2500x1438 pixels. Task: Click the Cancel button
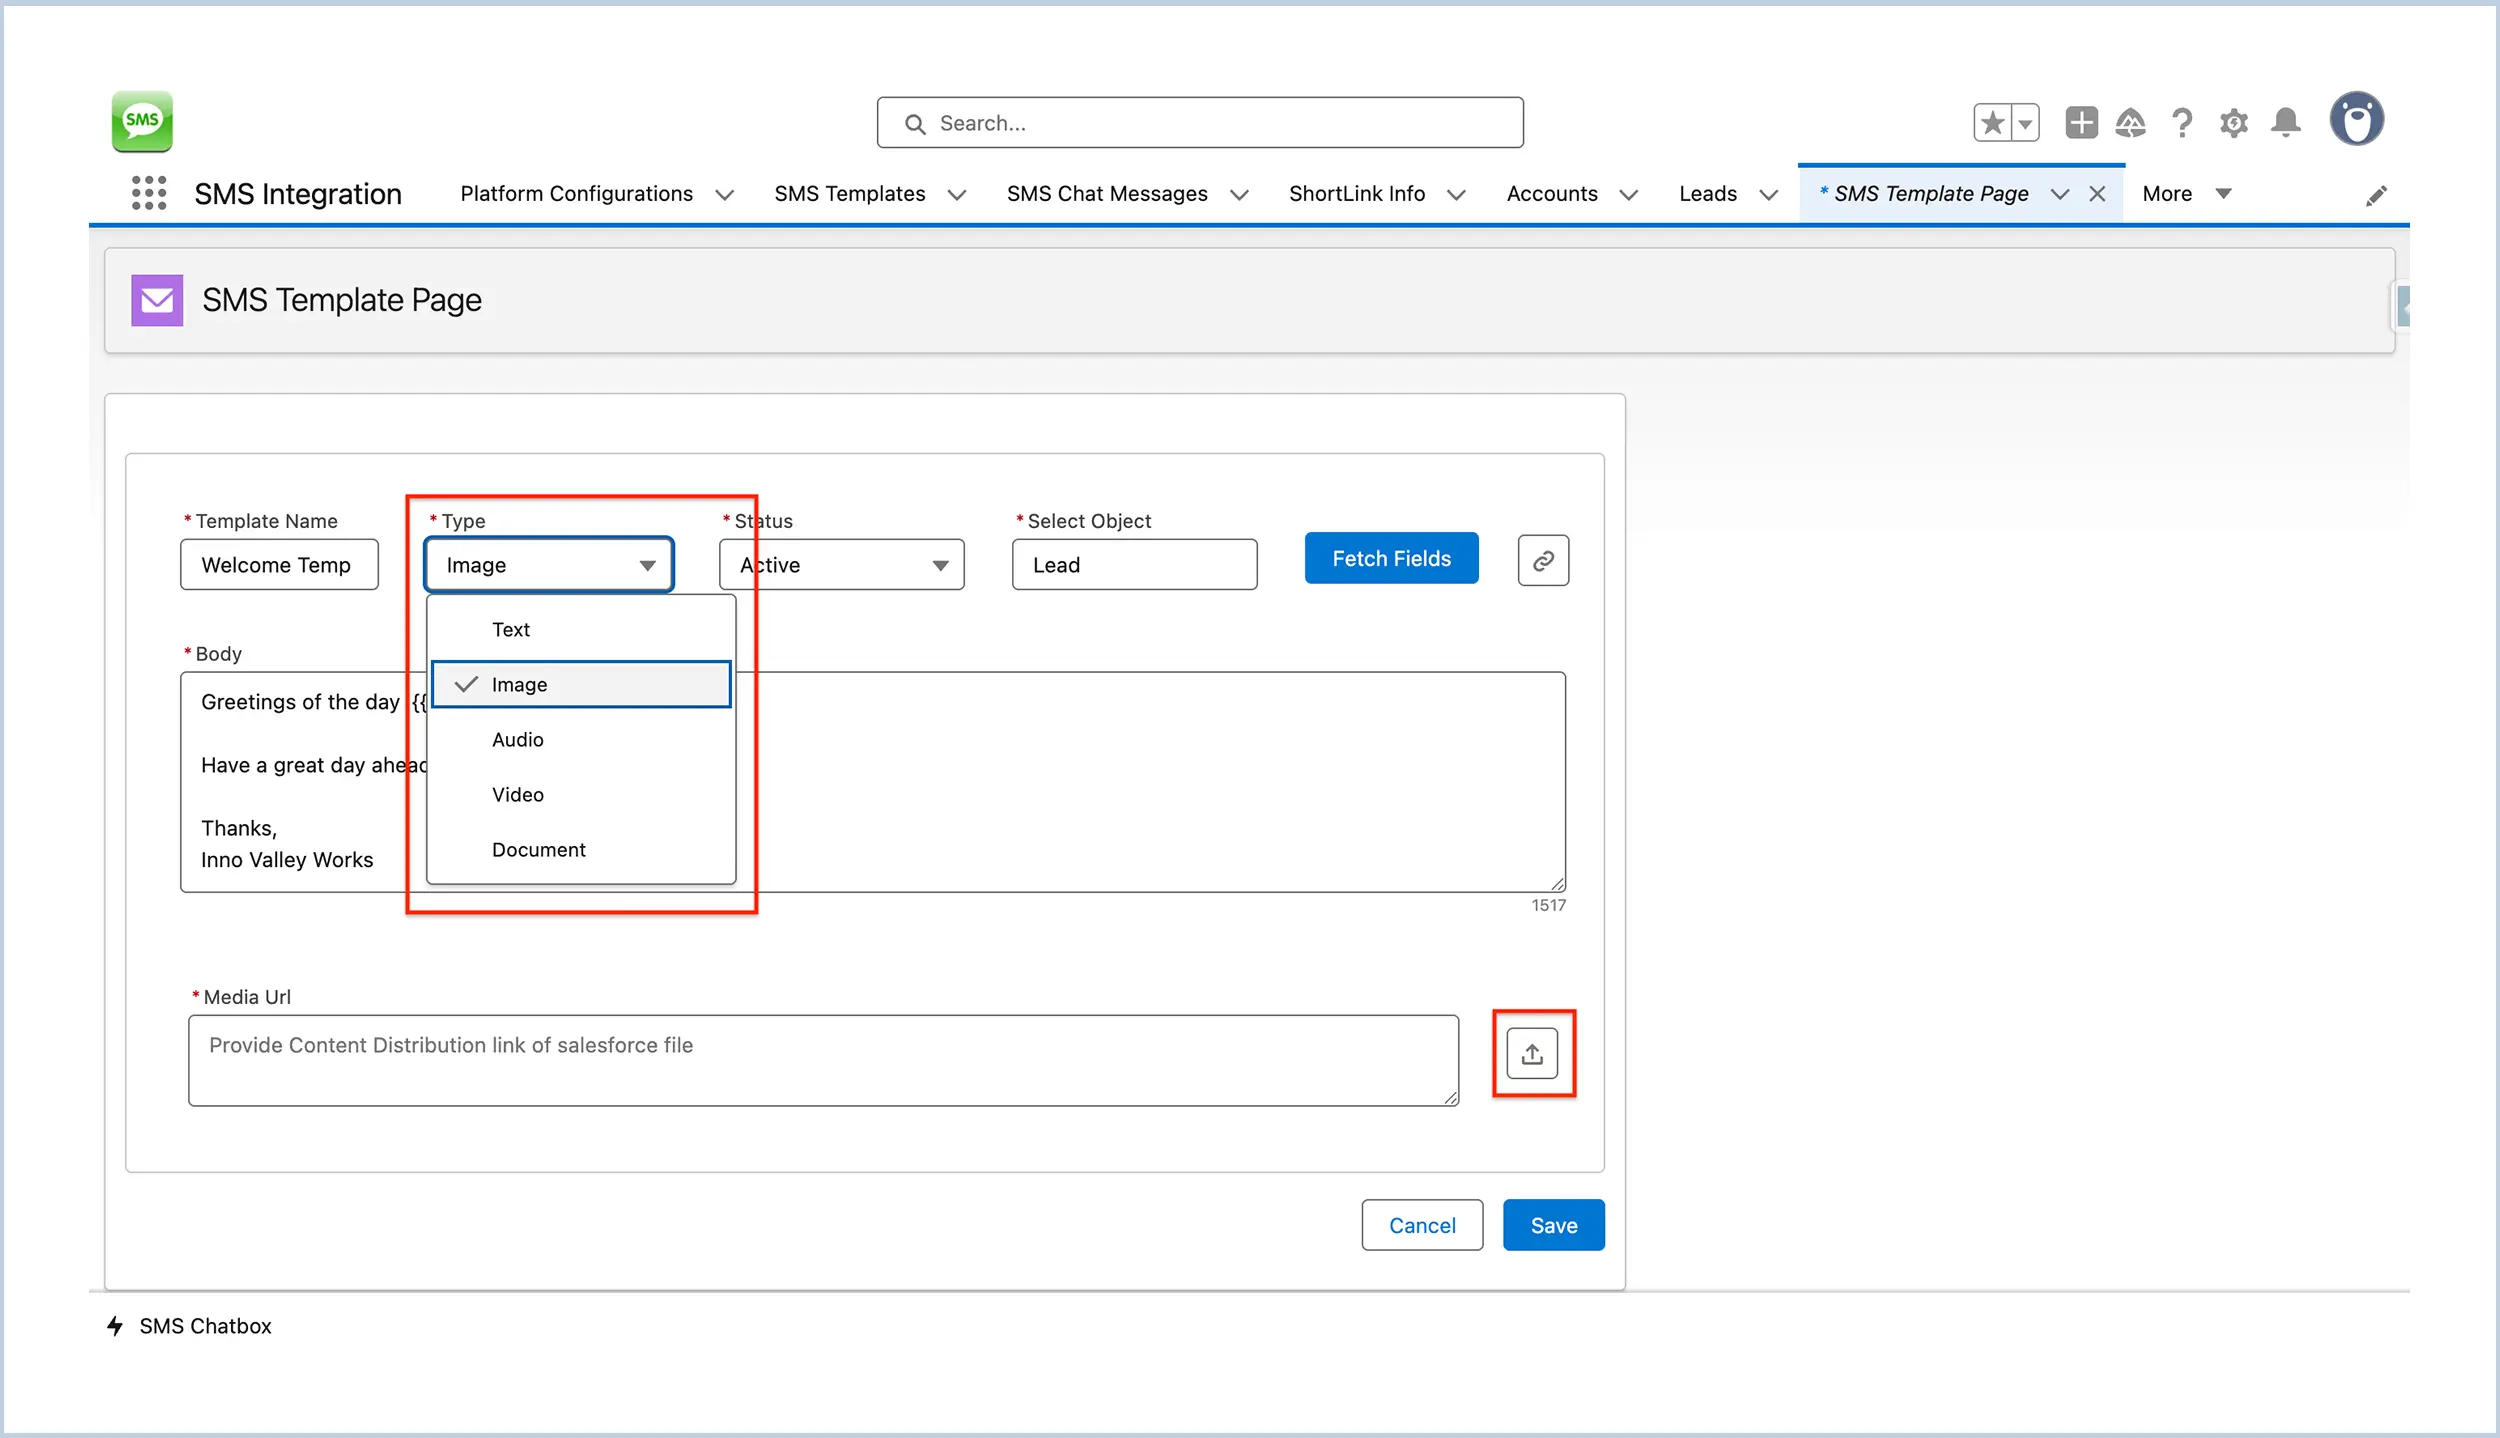point(1422,1224)
